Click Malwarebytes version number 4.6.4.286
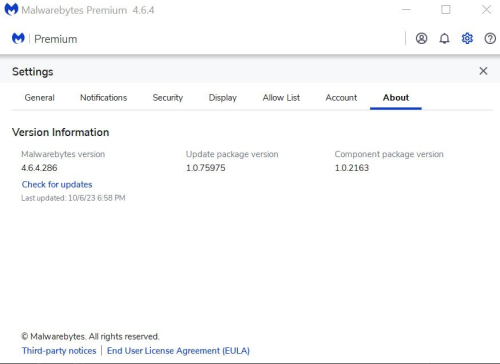This screenshot has height=364, width=500. [39, 168]
